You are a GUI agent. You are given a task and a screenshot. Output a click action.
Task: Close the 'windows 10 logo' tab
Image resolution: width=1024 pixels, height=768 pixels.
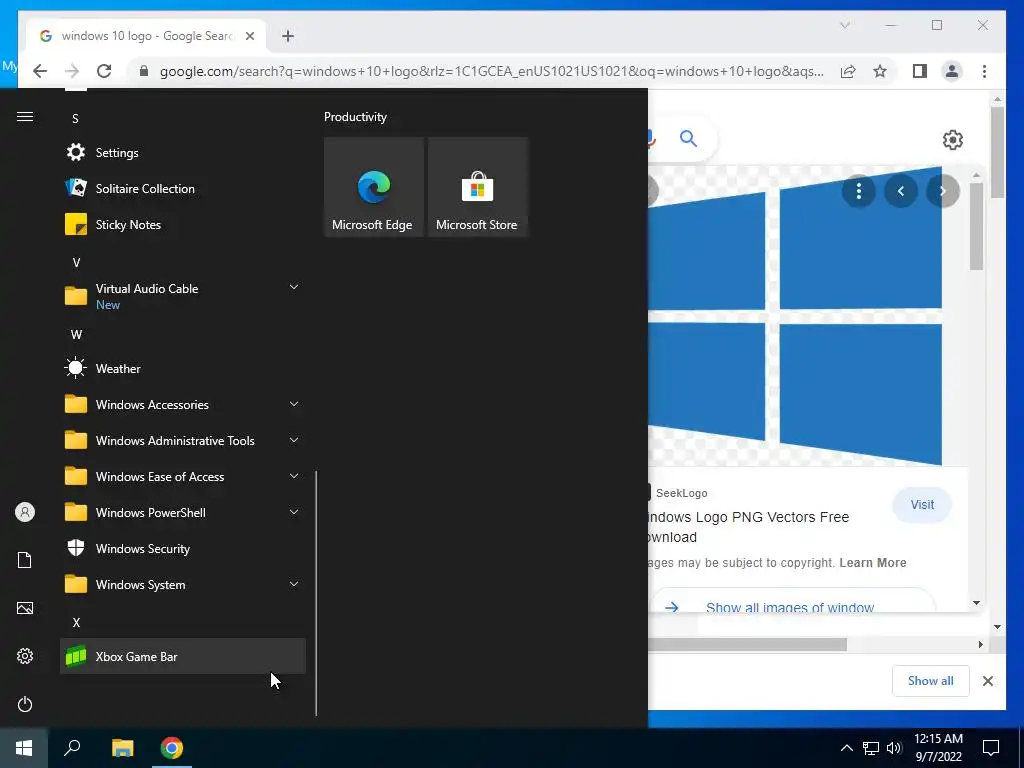point(249,36)
